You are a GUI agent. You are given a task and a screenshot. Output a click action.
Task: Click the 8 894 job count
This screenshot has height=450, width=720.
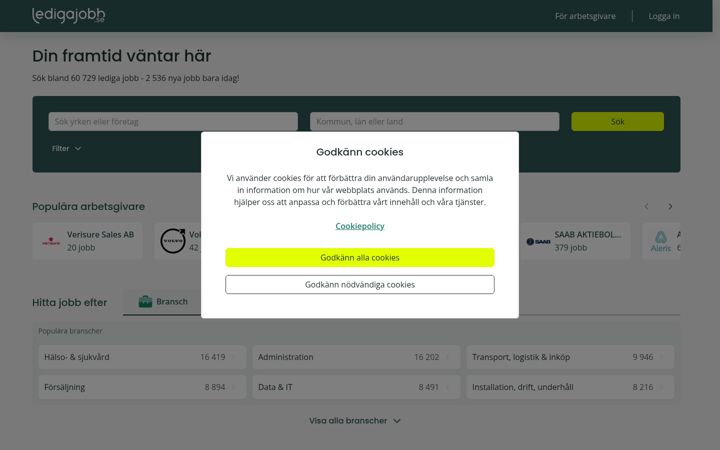(215, 387)
